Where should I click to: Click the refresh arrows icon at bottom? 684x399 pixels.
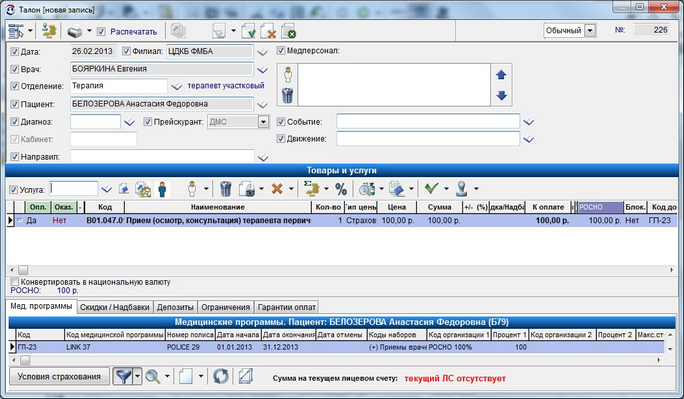click(x=221, y=376)
